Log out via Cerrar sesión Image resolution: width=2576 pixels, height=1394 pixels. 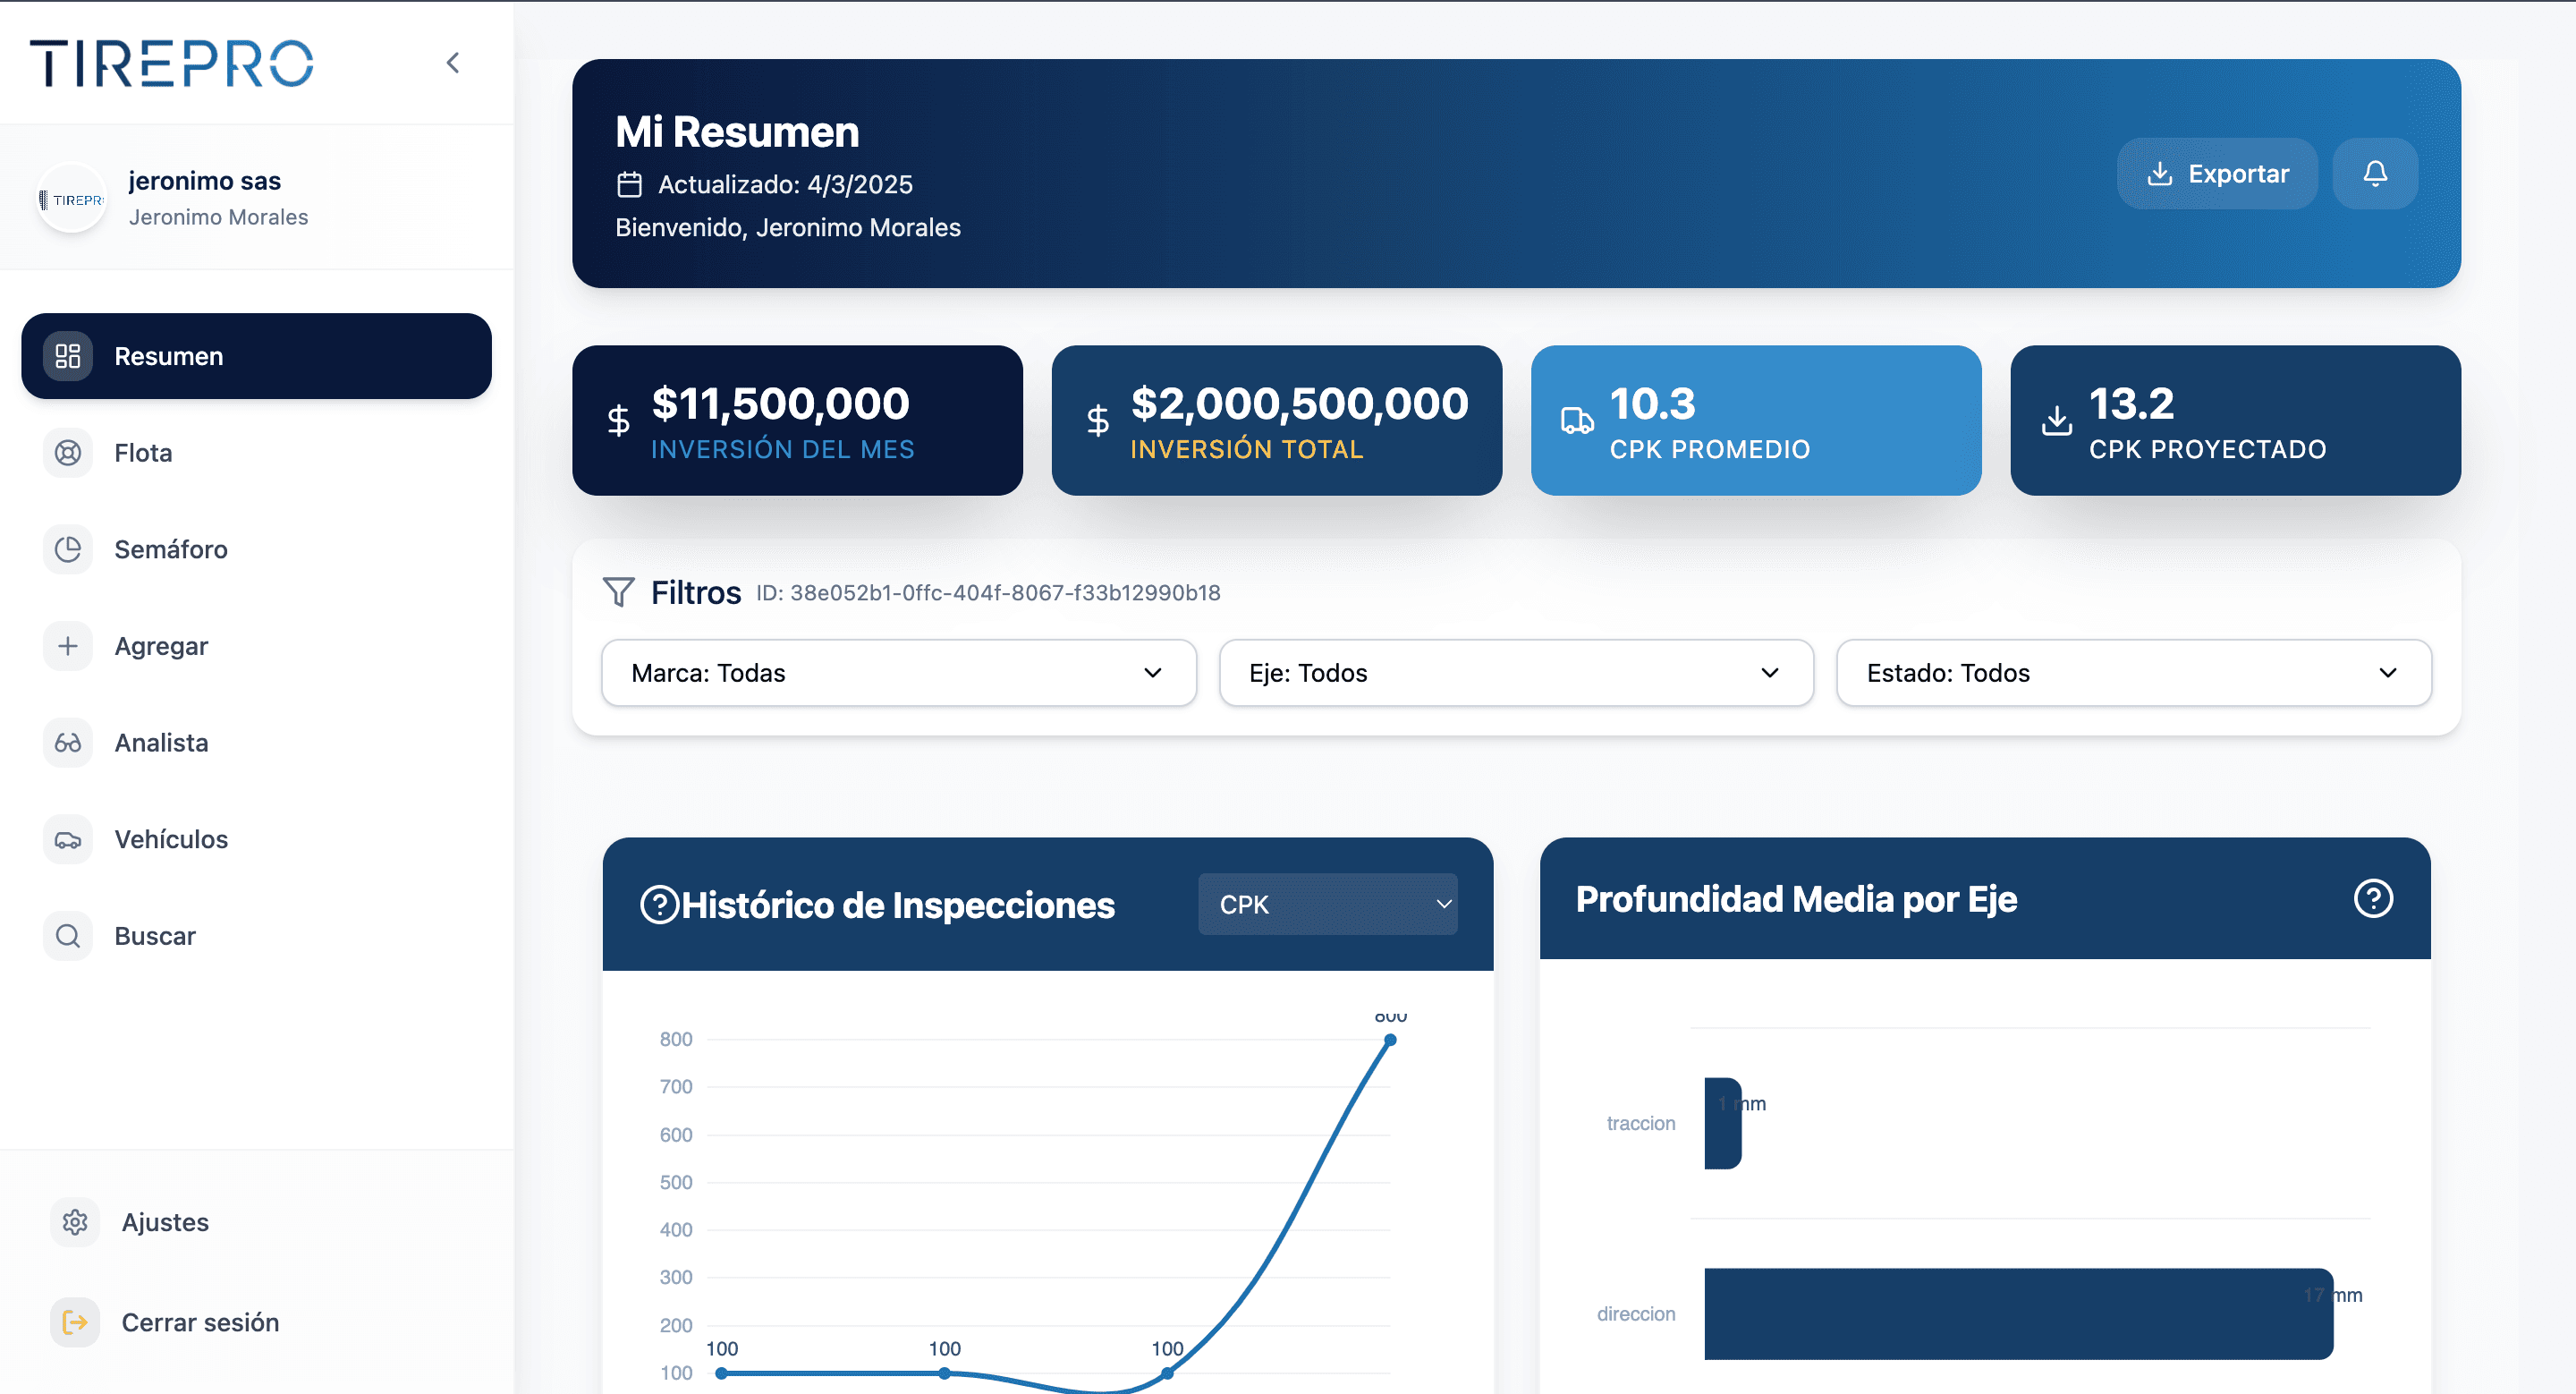click(x=199, y=1322)
